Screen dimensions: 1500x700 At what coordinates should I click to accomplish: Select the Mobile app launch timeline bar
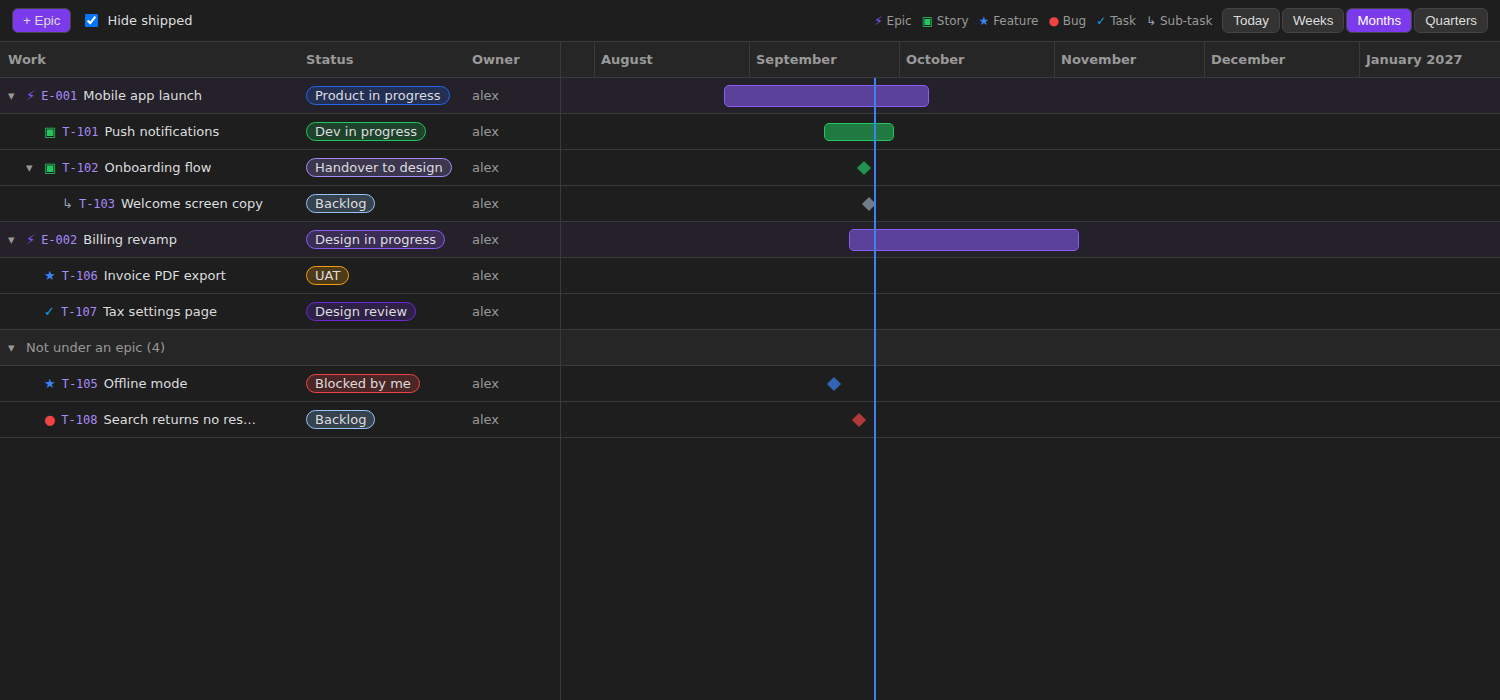click(826, 96)
